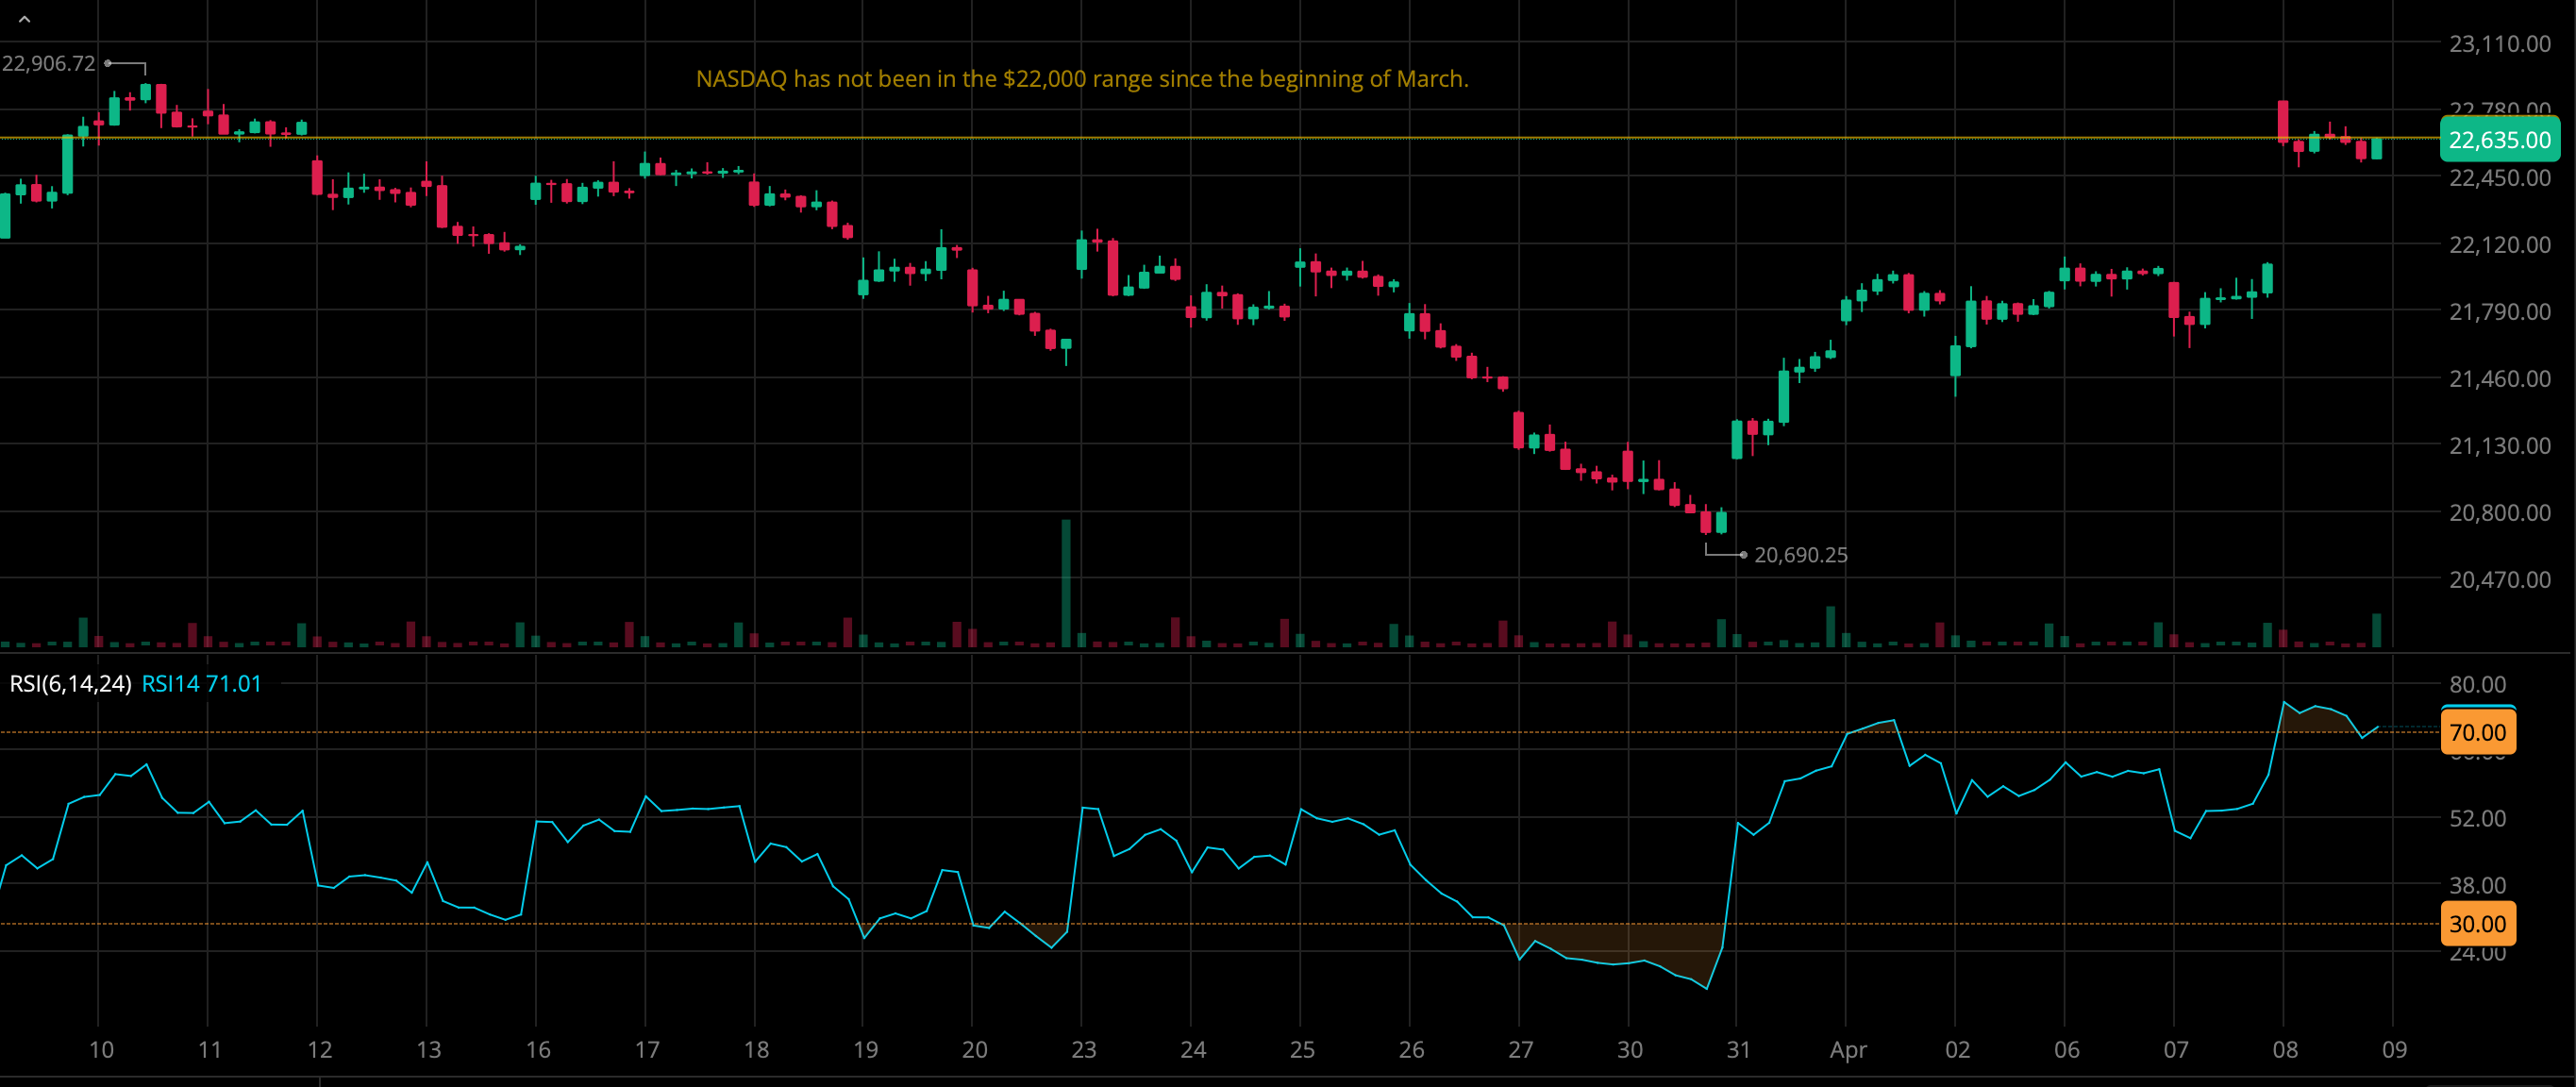Click the orange 70.00 overbought level label

click(2477, 732)
